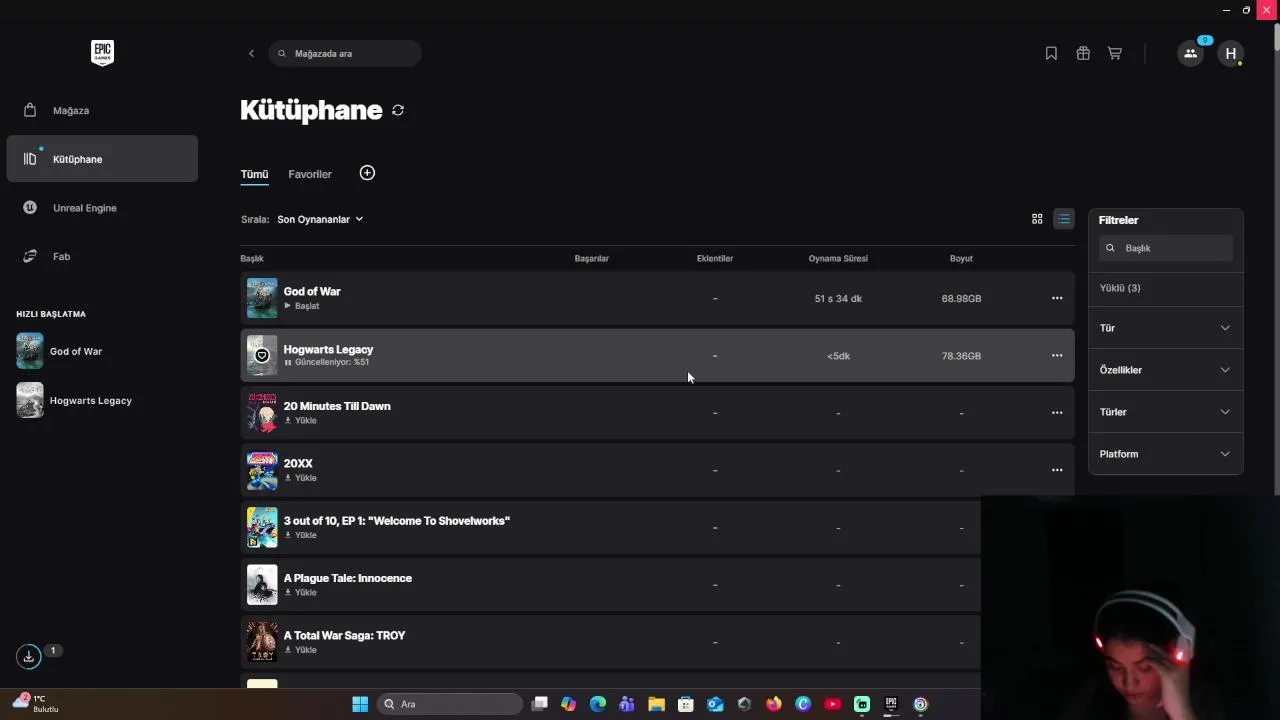Screen dimensions: 1280x720
Task: Expand the Platform filter section
Action: [x=1165, y=454]
